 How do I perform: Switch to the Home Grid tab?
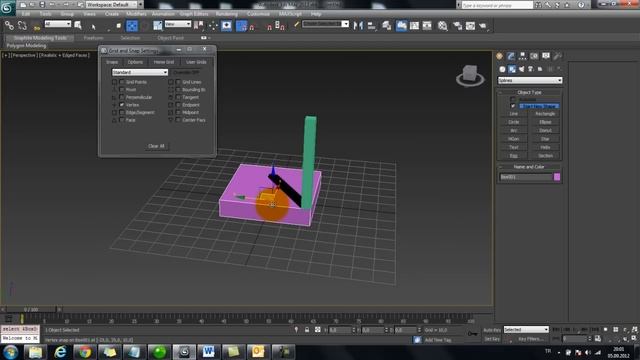pos(164,62)
